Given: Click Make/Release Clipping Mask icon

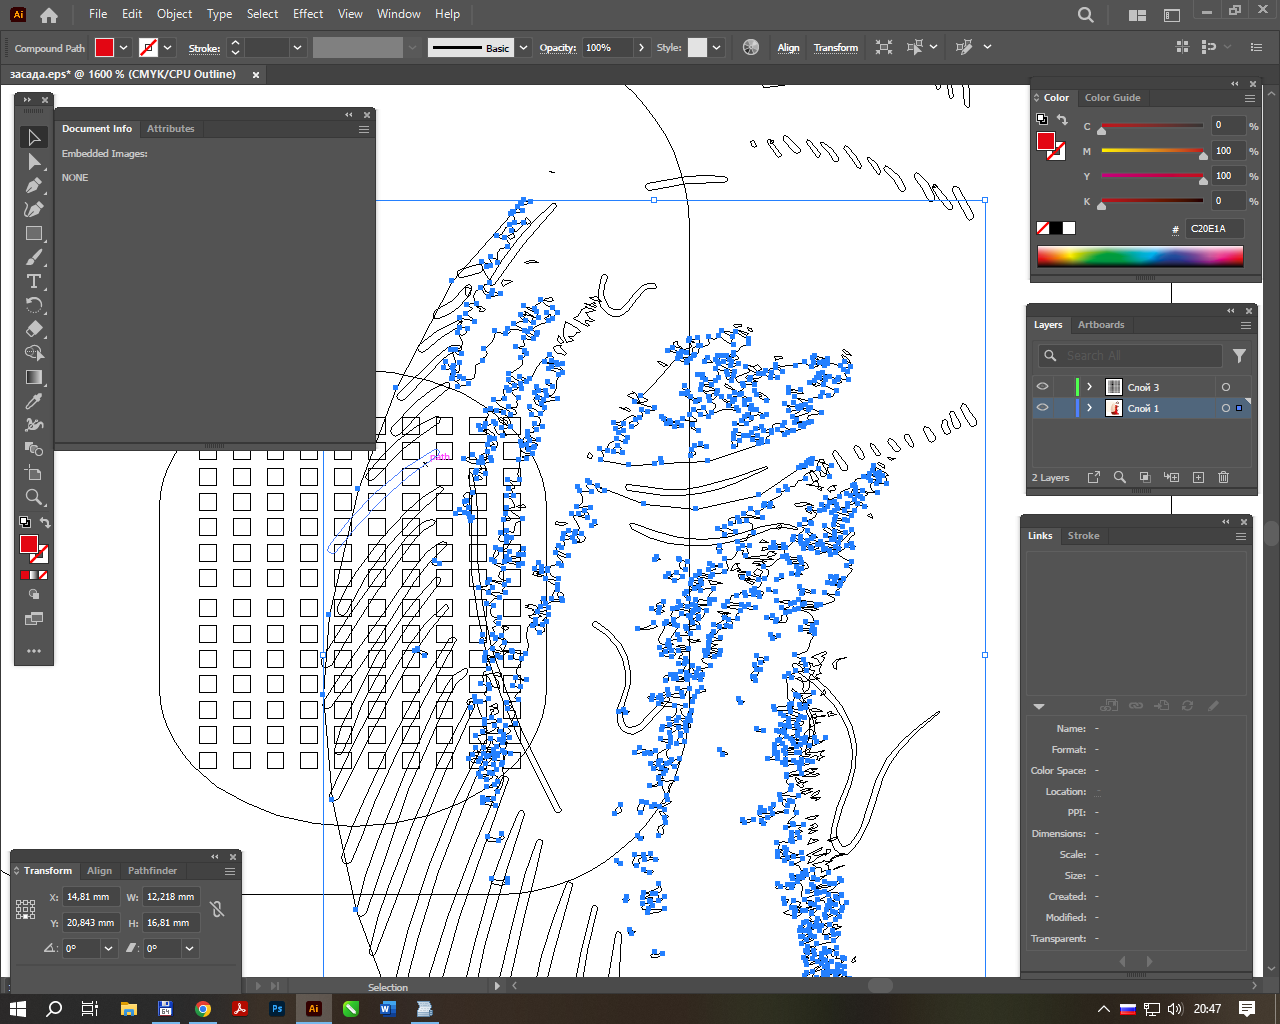Looking at the screenshot, I should pos(1146,477).
